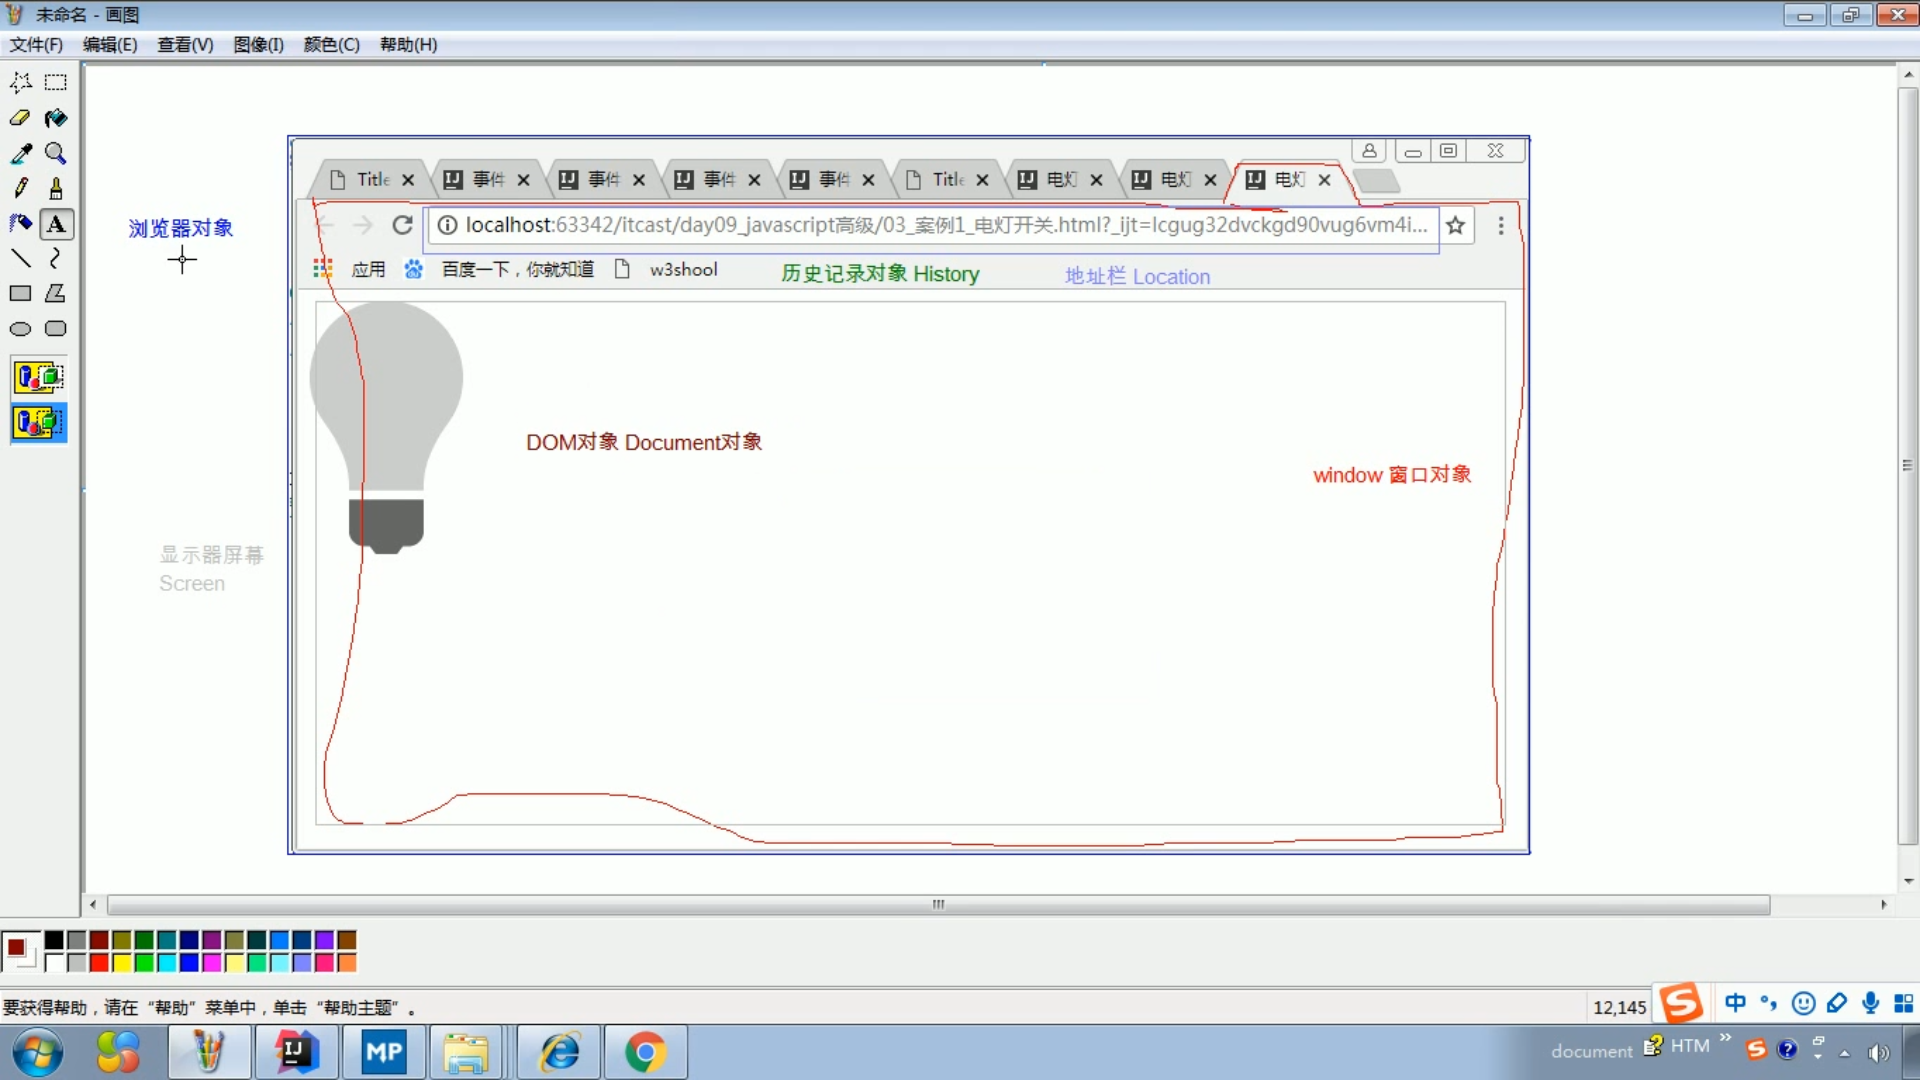Screen dimensions: 1920x1080
Task: Select the Rectangle shape tool
Action: [x=20, y=293]
